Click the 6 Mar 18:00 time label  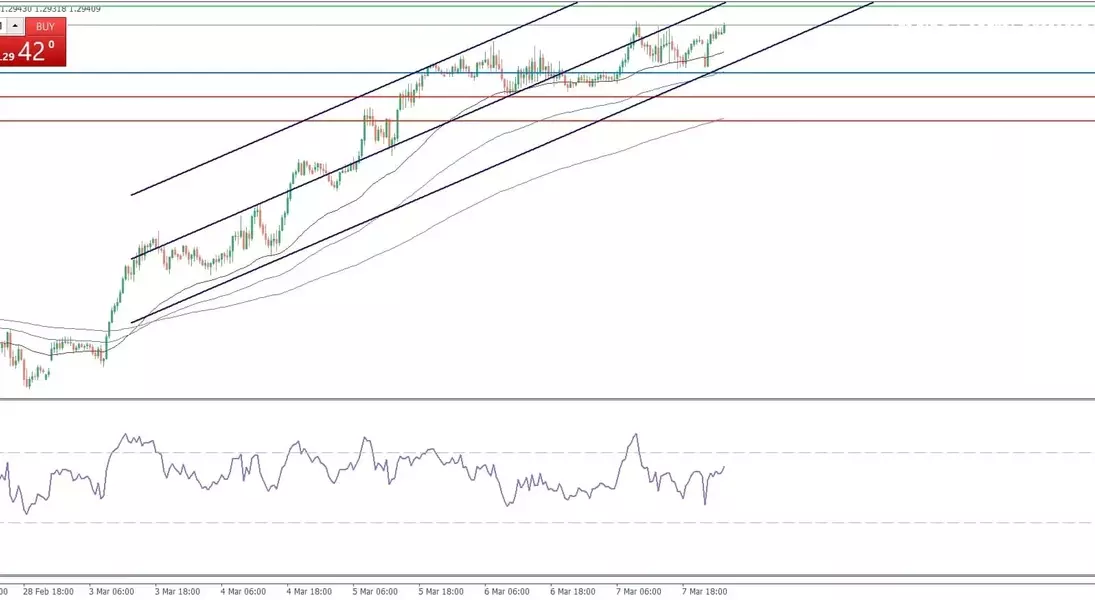pyautogui.click(x=573, y=591)
